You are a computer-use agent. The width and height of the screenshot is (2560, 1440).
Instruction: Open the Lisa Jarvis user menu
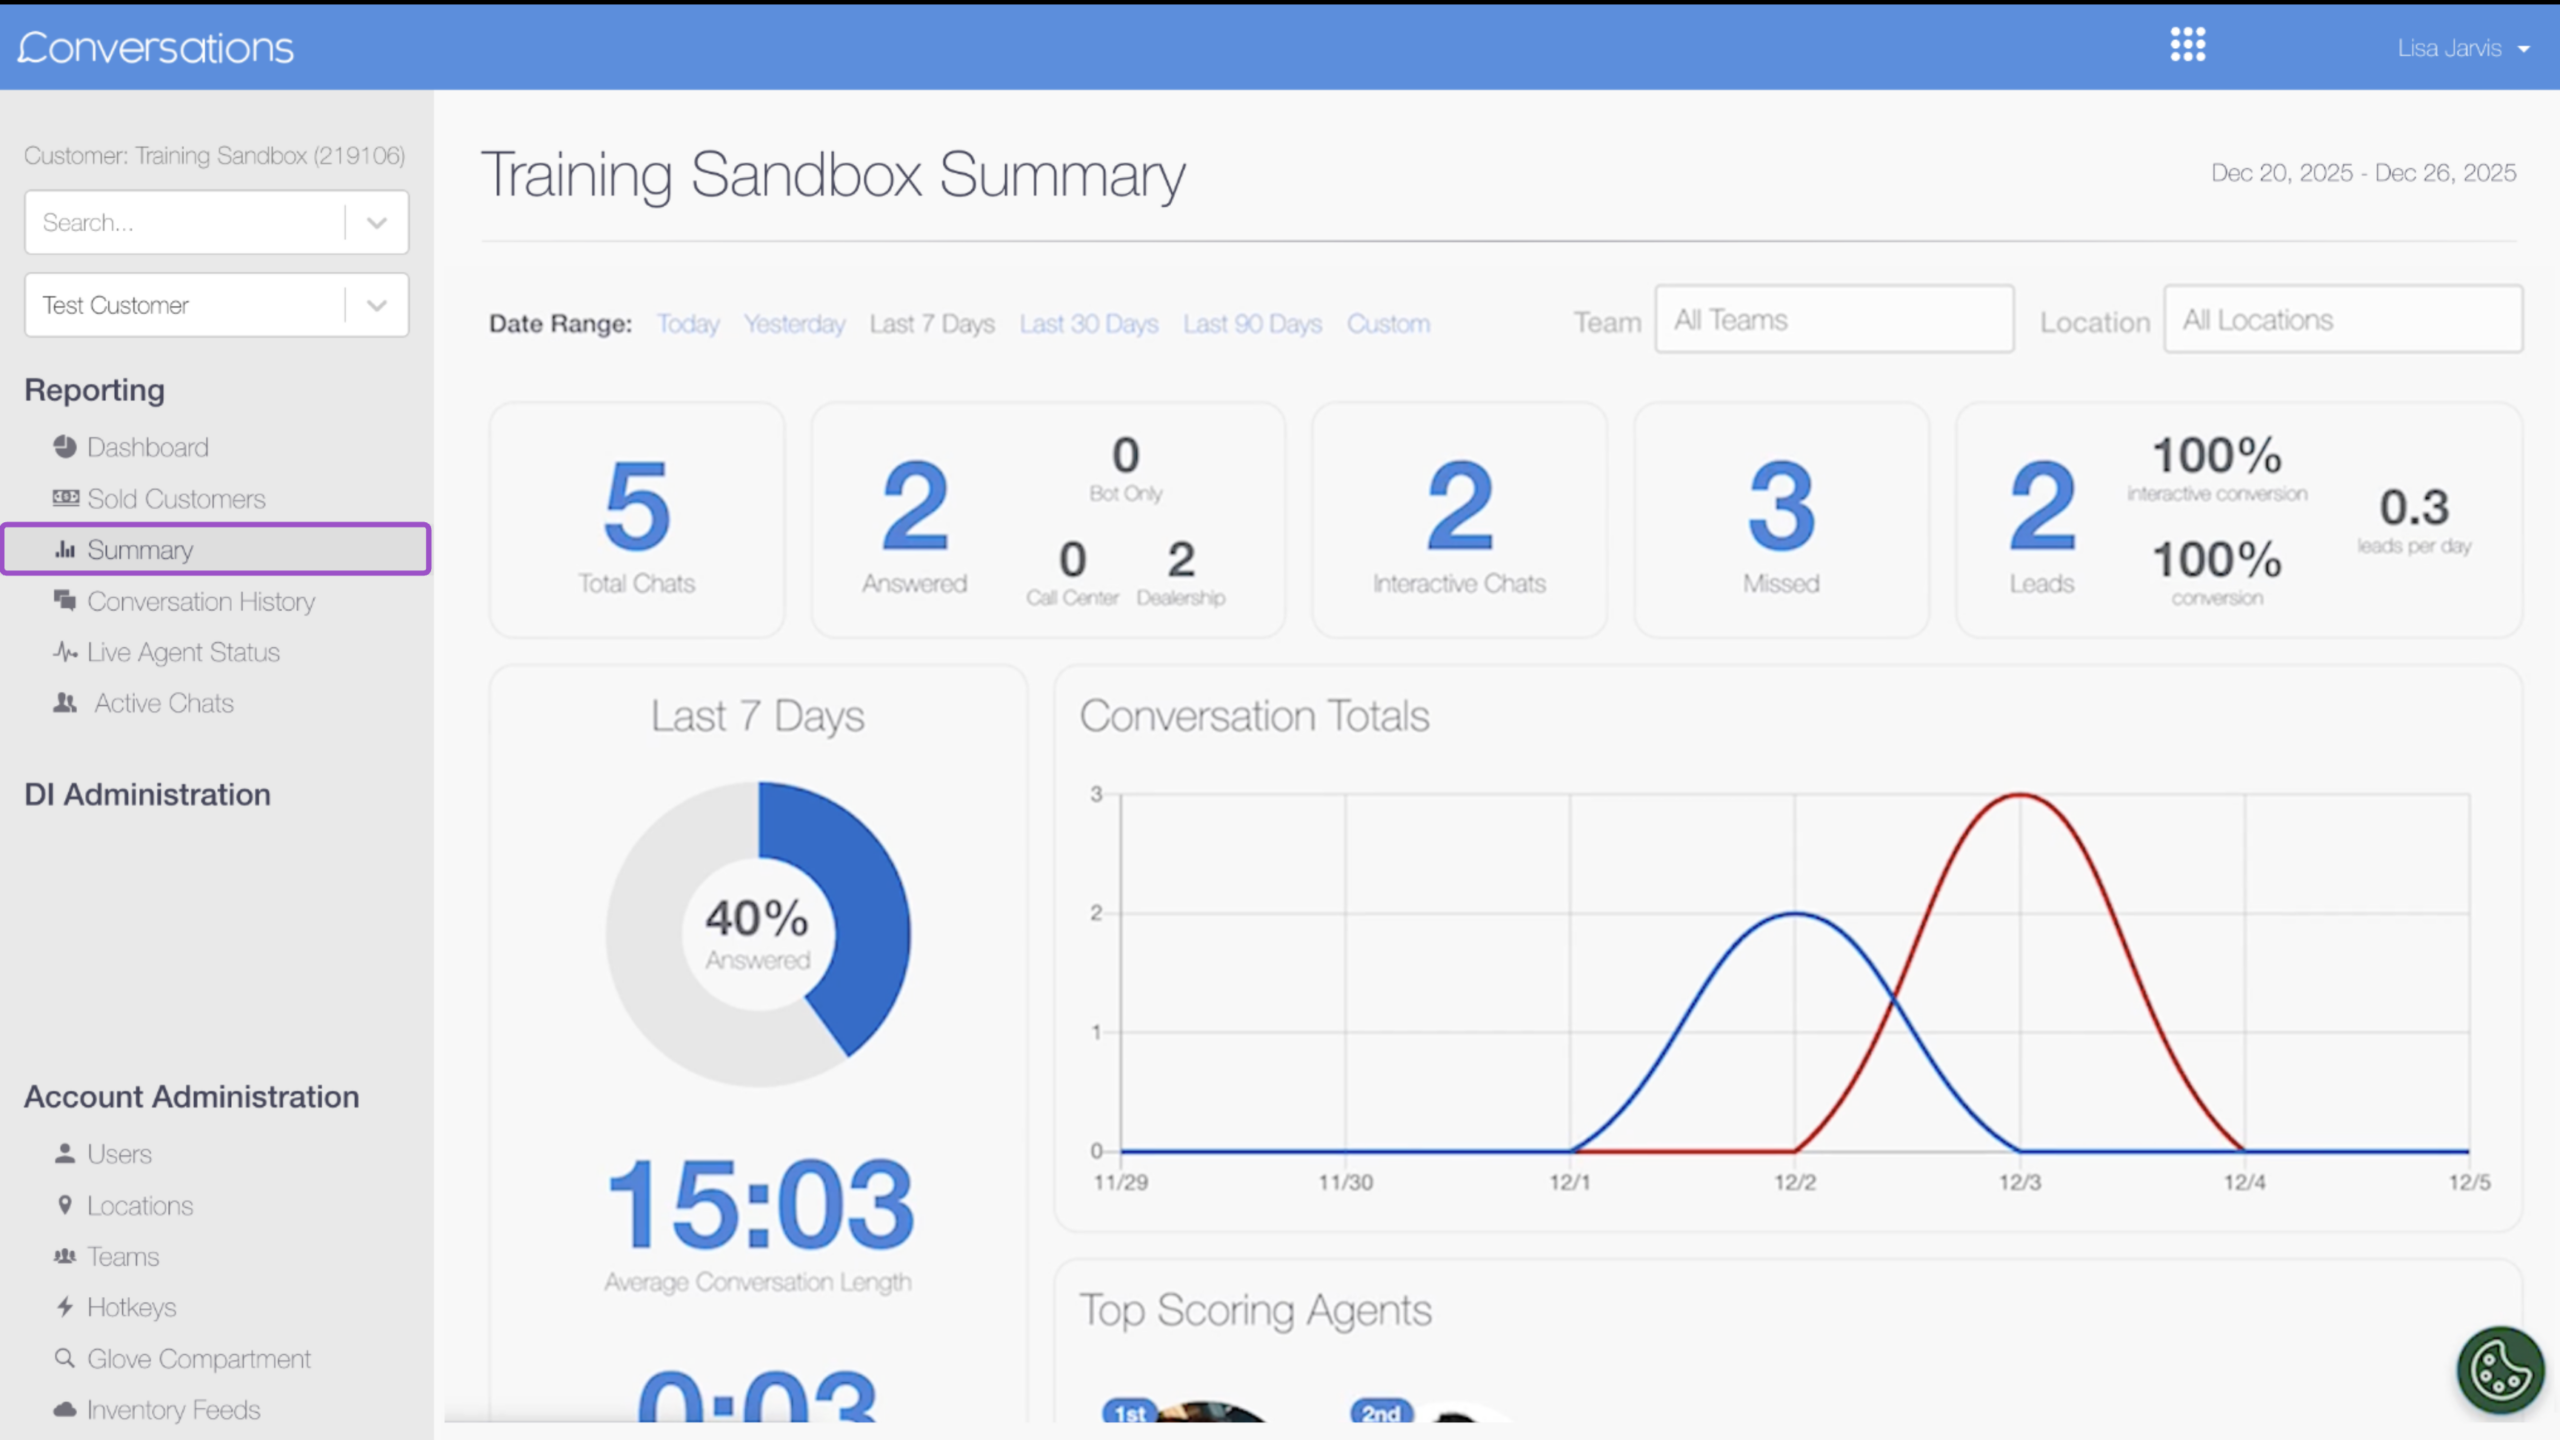pos(2464,48)
